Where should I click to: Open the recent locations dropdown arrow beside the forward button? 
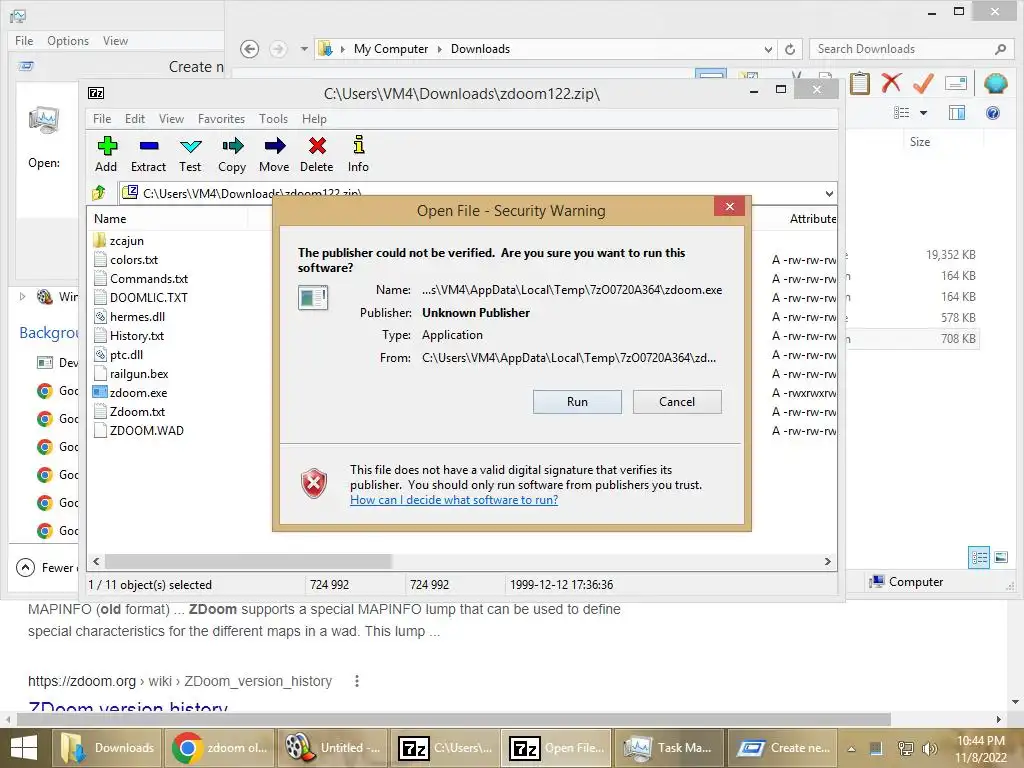pos(304,49)
